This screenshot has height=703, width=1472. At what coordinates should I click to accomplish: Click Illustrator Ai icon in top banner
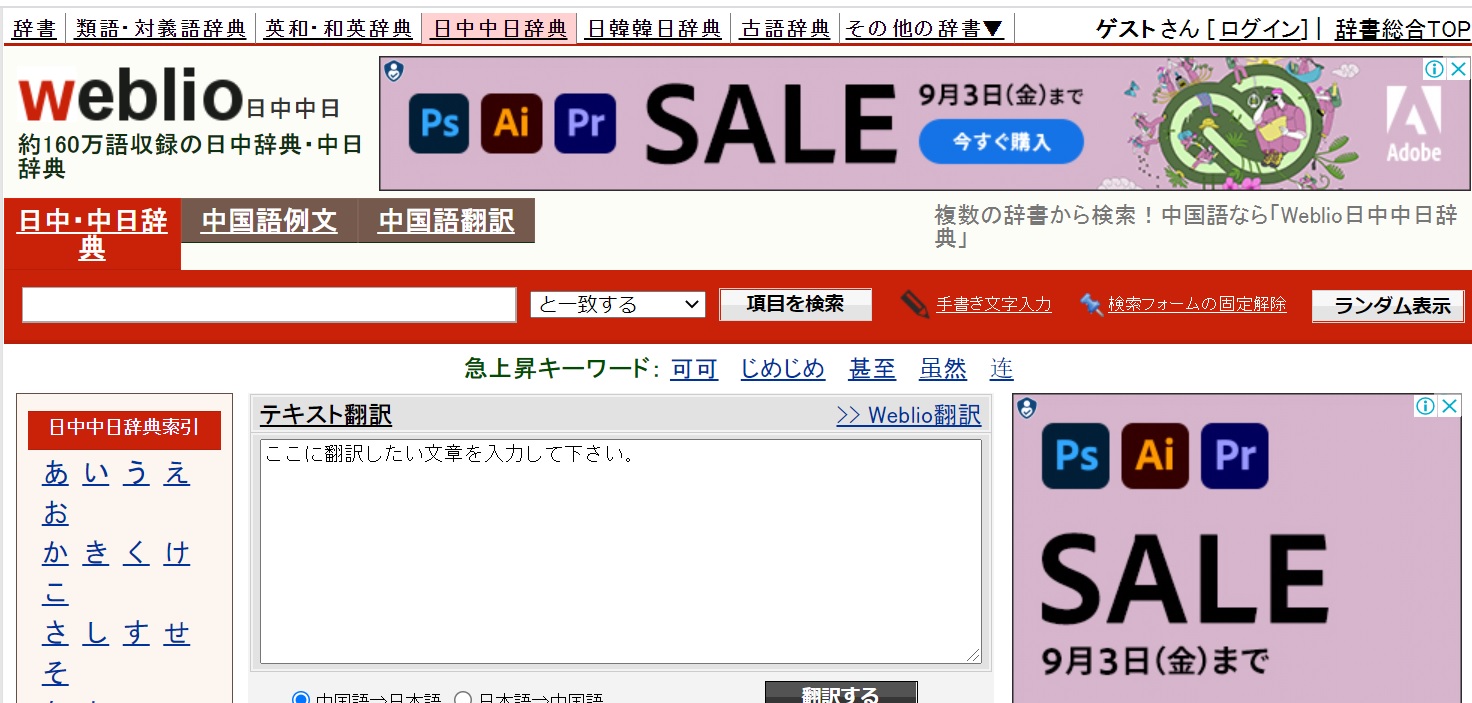coord(511,123)
